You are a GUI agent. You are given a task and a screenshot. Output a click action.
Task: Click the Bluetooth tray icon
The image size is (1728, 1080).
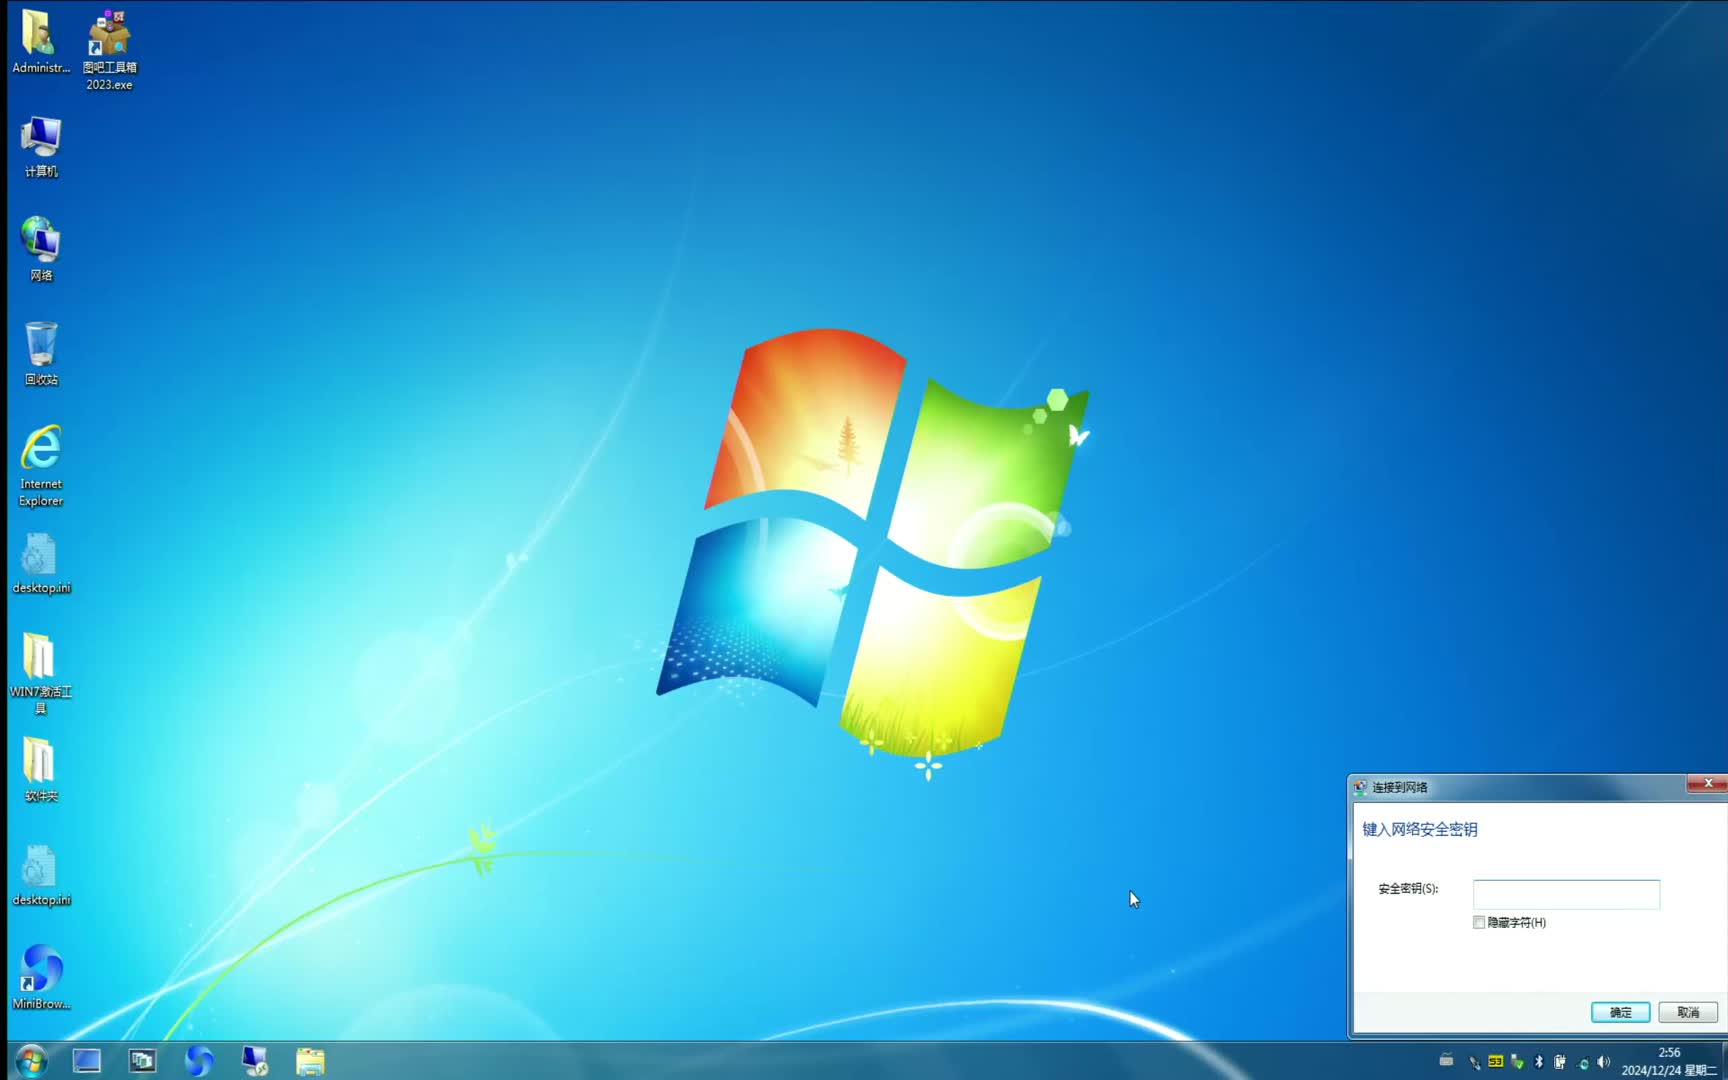click(x=1539, y=1062)
